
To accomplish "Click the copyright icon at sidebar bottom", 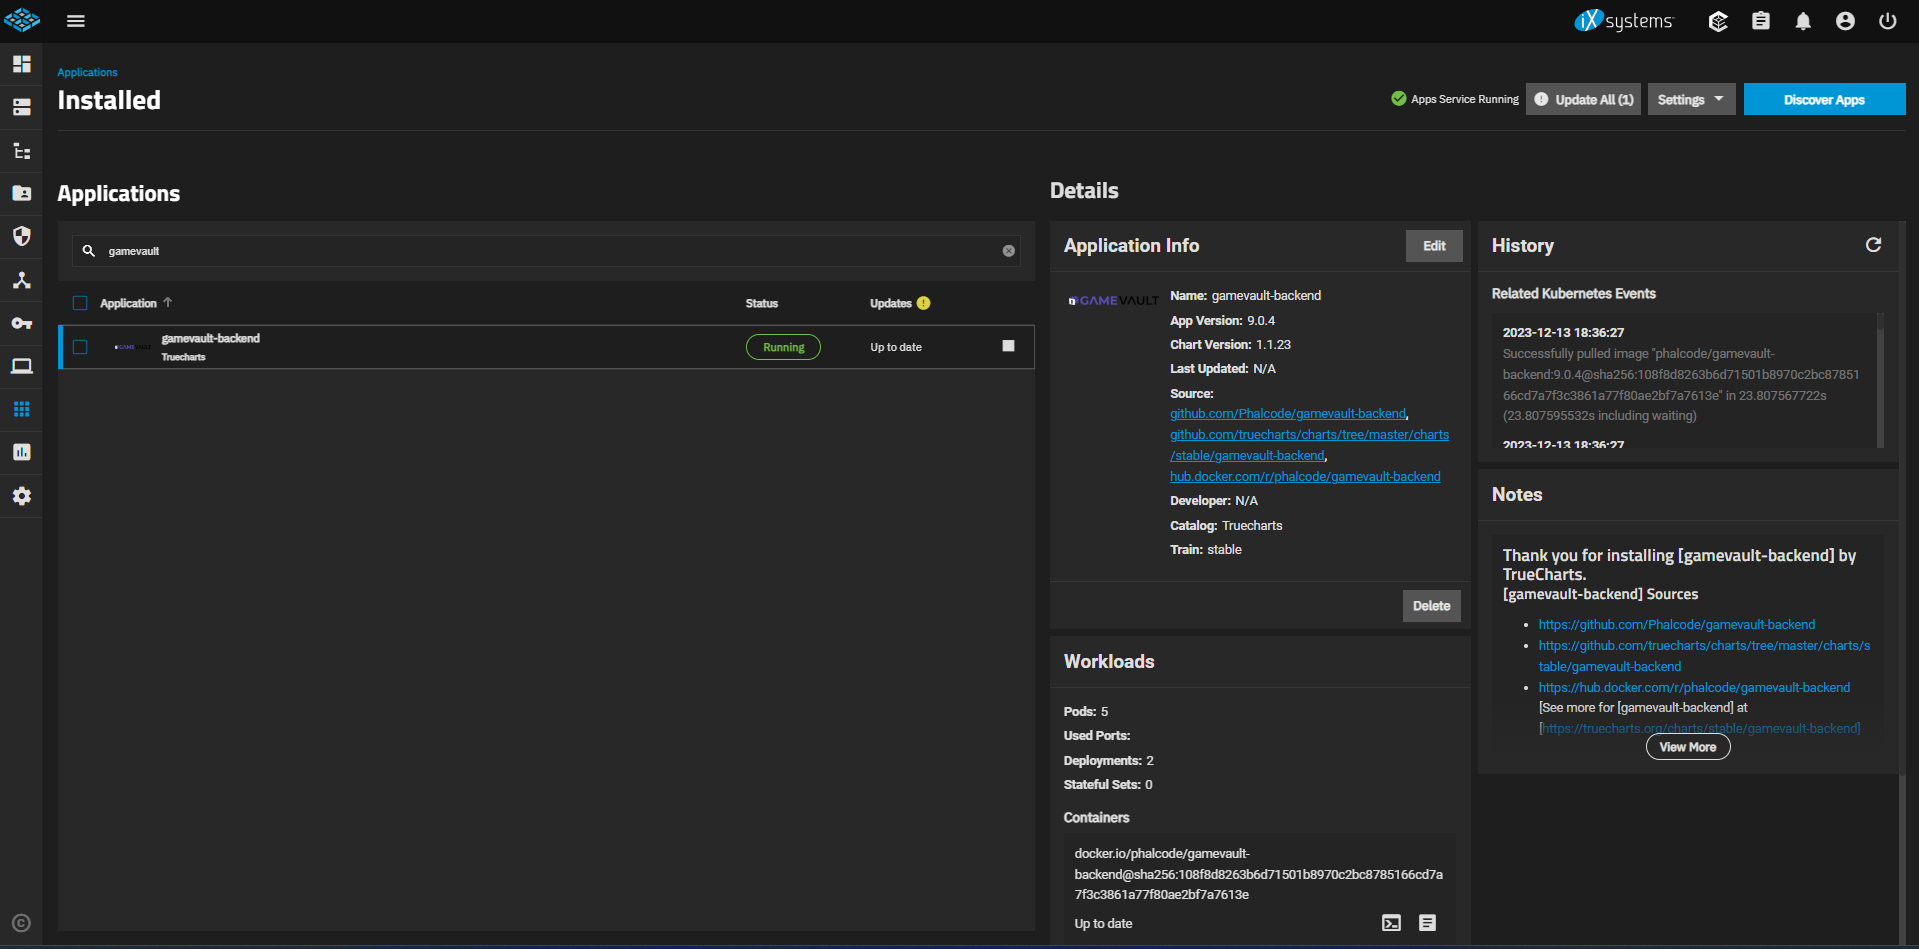I will coord(21,923).
